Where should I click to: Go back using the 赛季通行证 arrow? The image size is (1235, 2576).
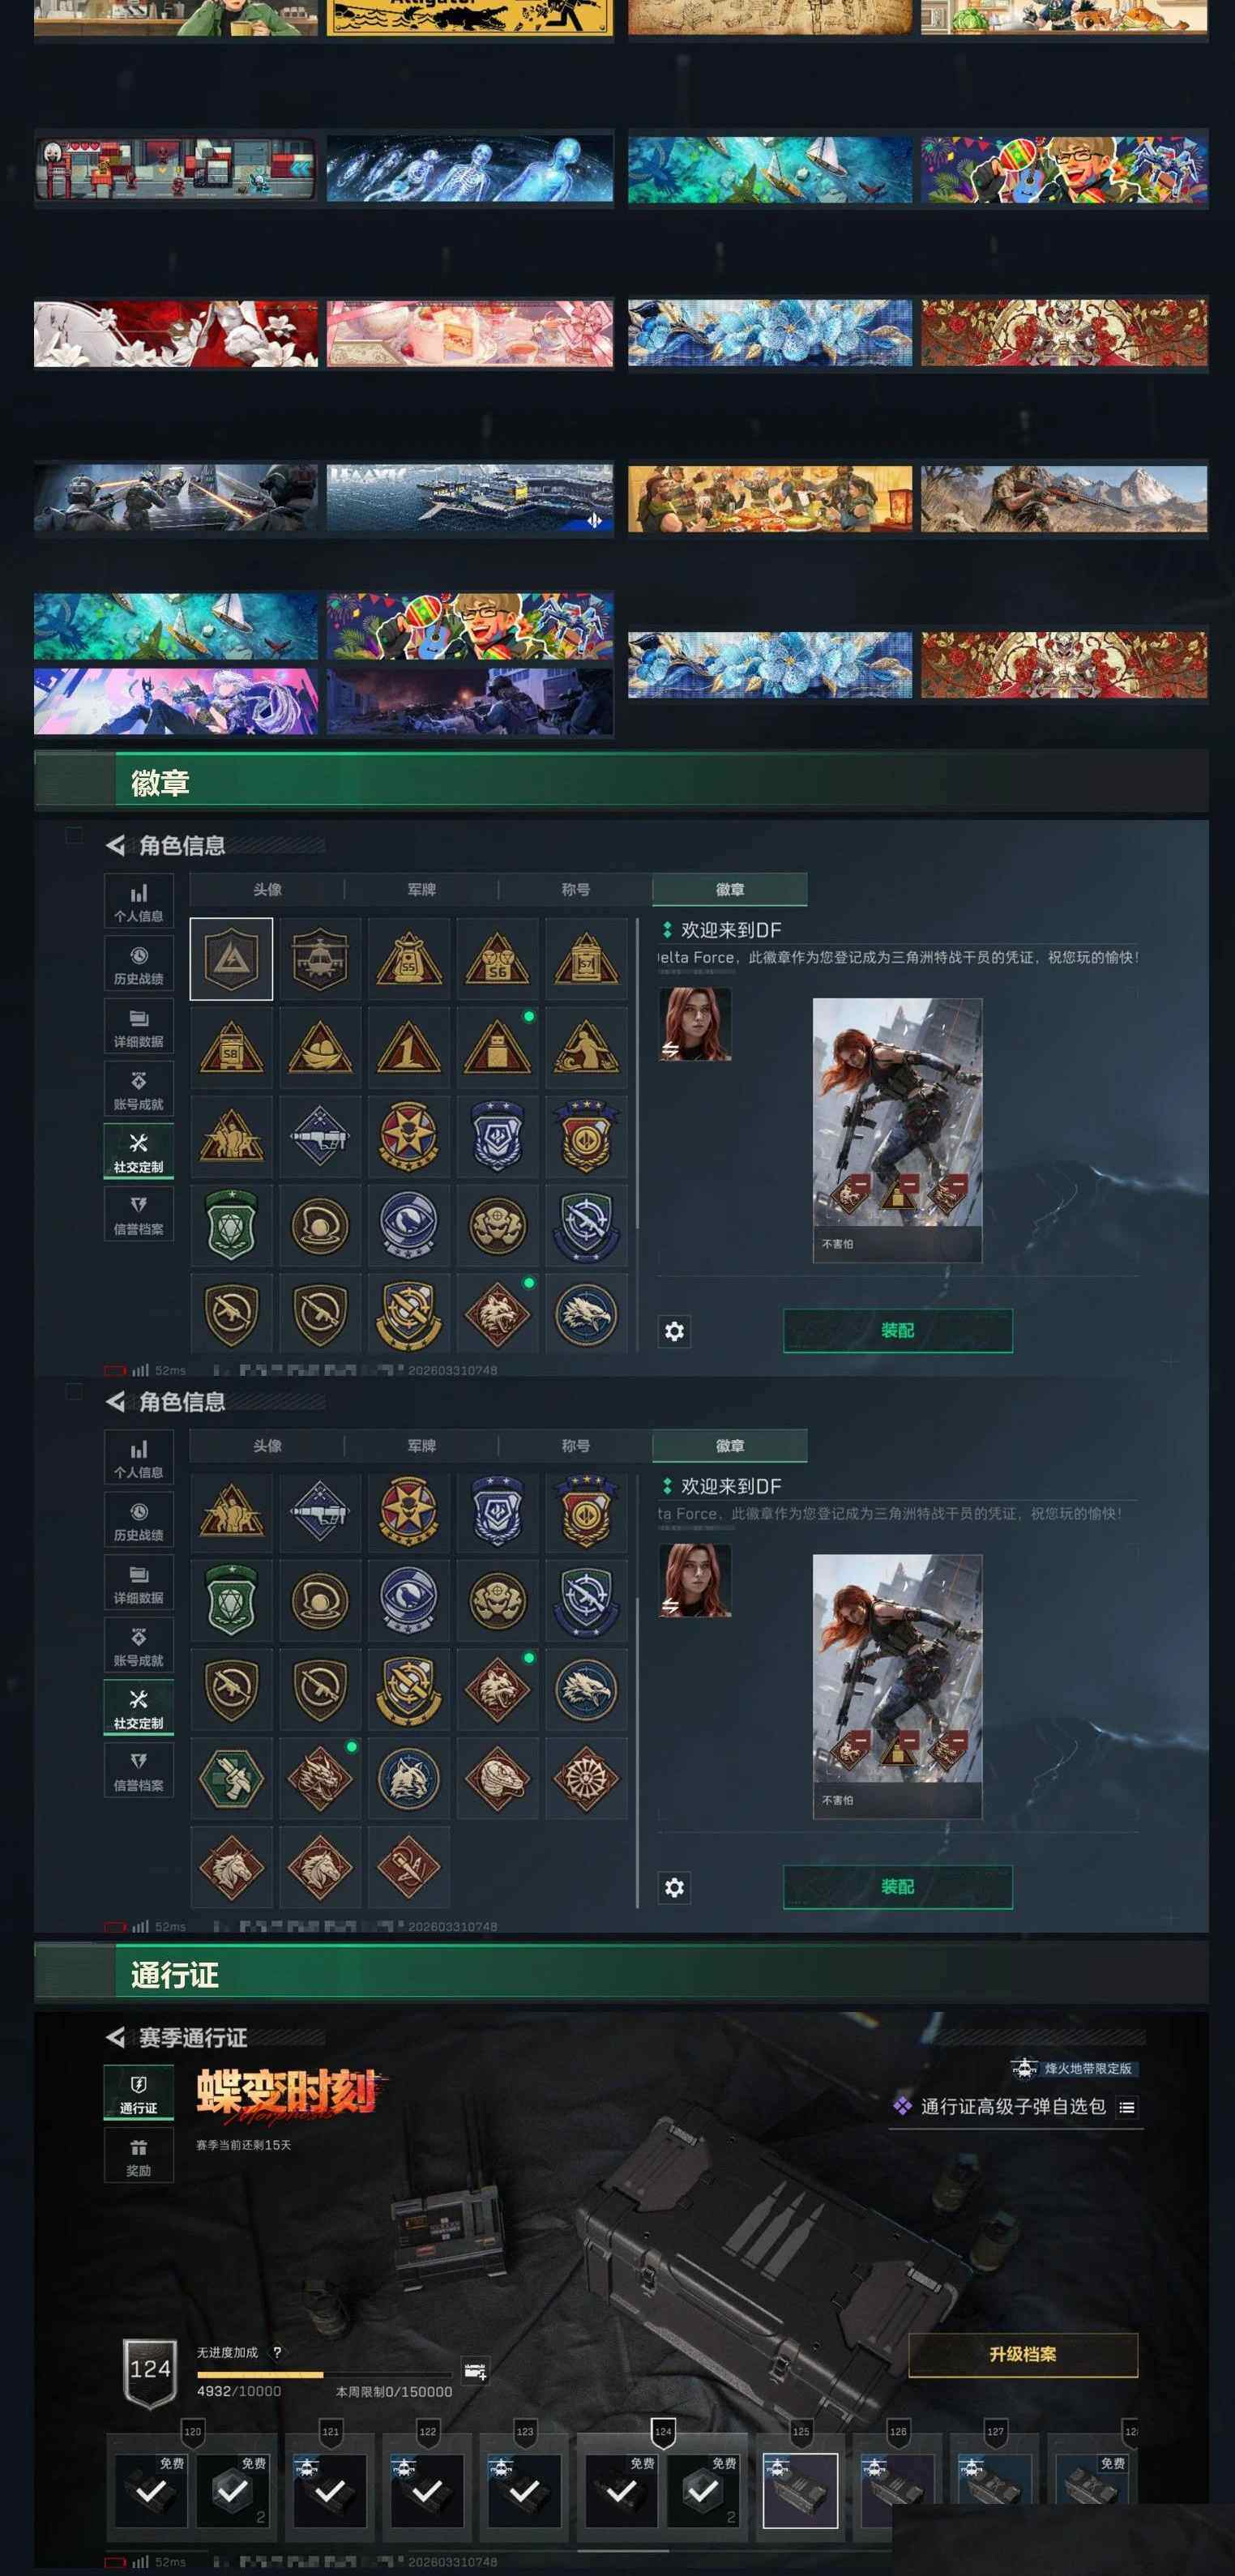(x=116, y=2037)
